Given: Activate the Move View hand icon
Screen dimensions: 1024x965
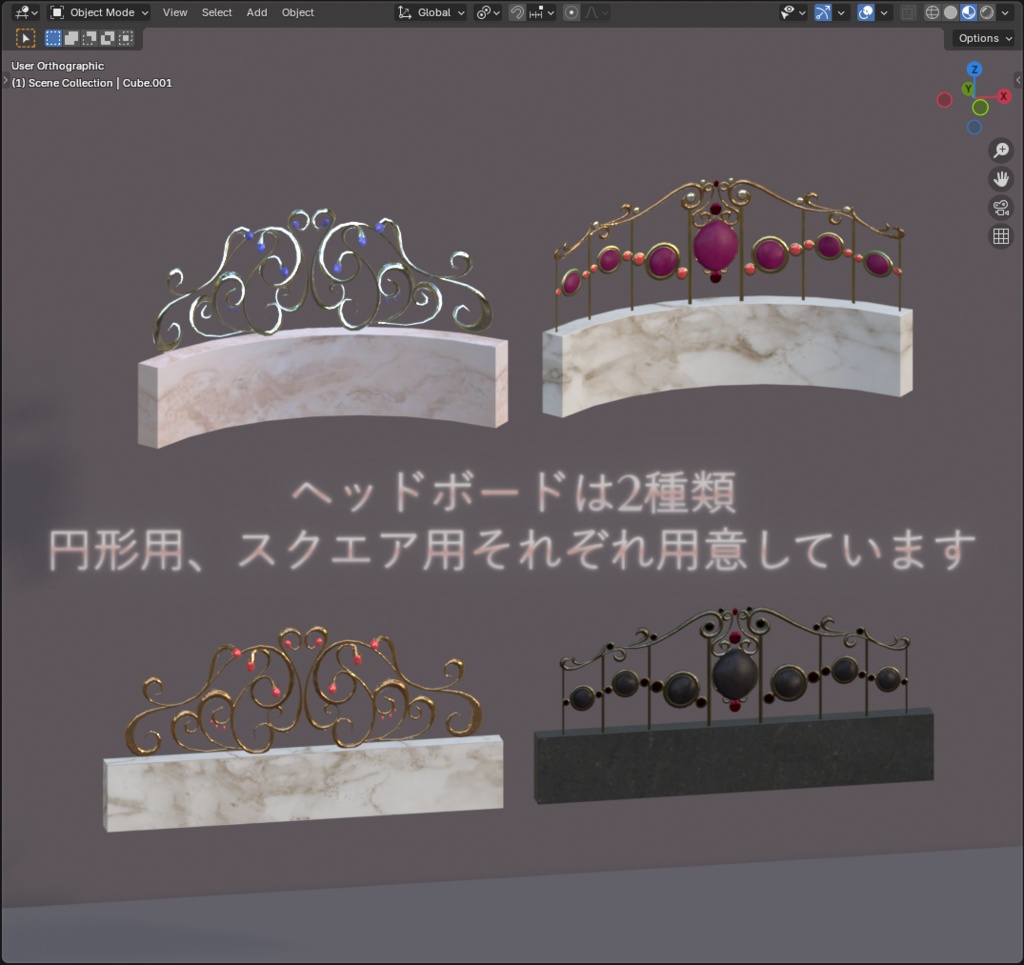Looking at the screenshot, I should point(1001,179).
